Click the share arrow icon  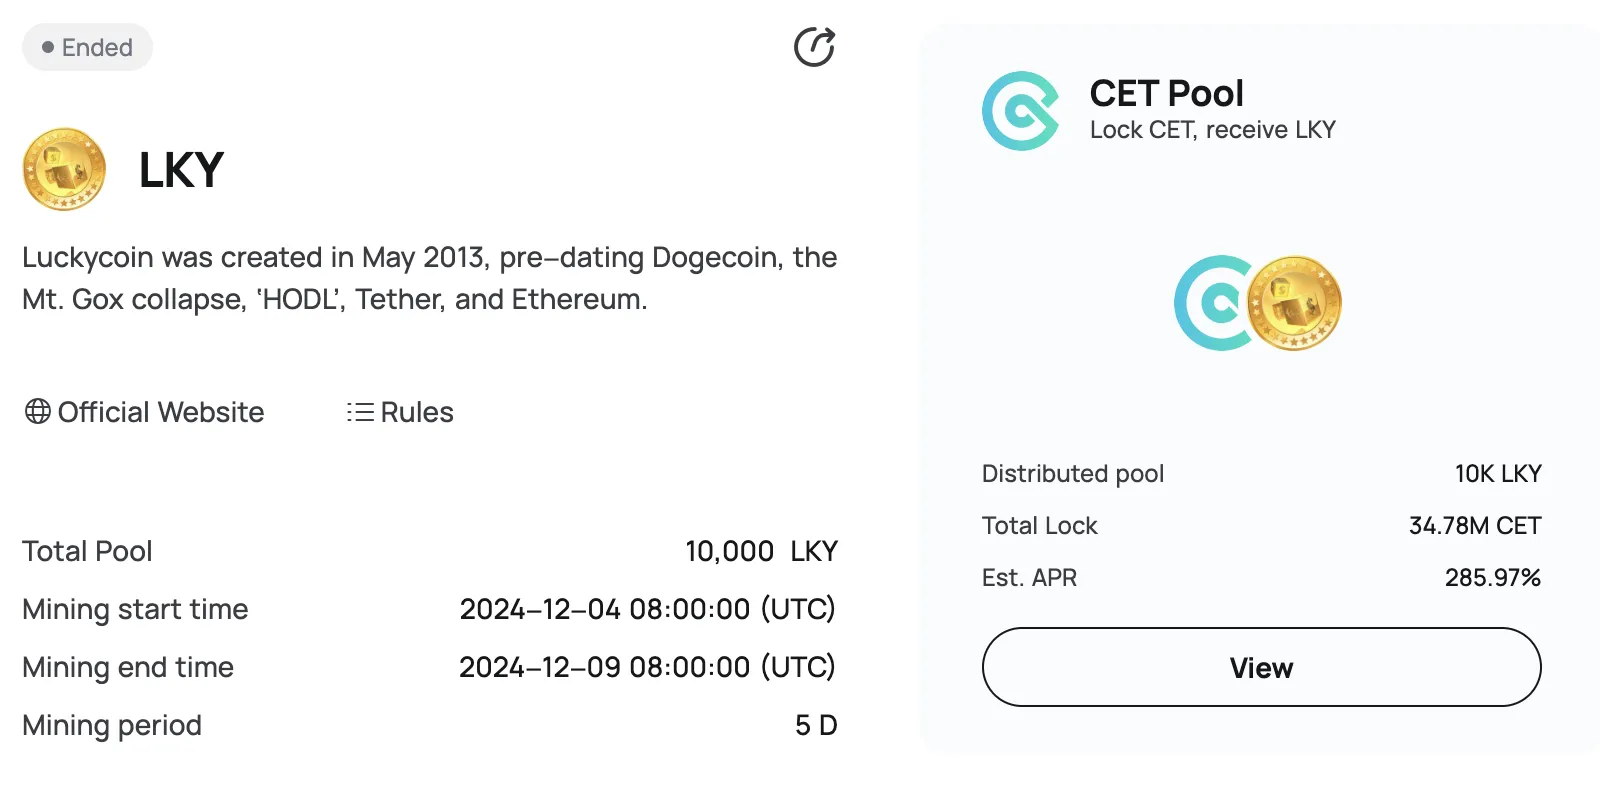tap(814, 47)
